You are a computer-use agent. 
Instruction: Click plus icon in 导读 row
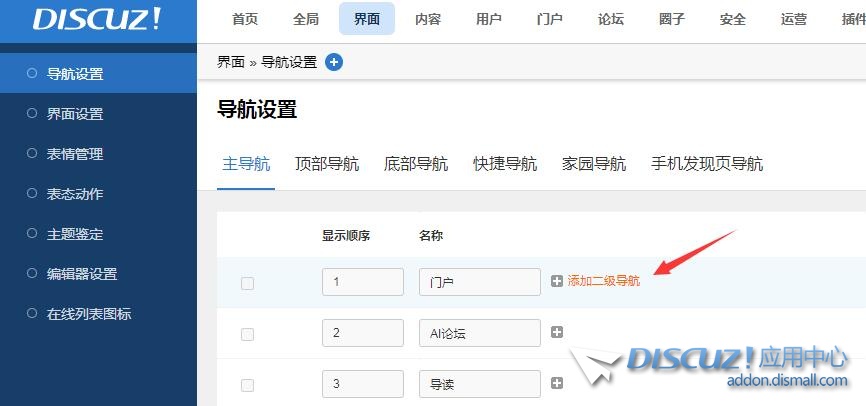pos(557,384)
